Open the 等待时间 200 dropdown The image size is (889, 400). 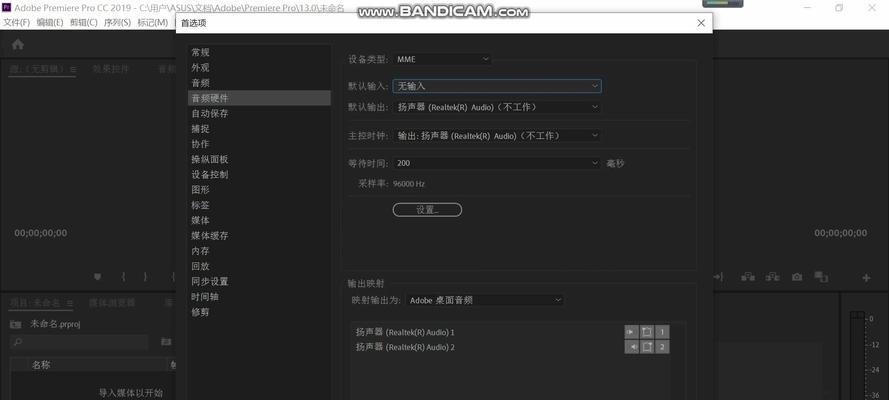tap(497, 163)
